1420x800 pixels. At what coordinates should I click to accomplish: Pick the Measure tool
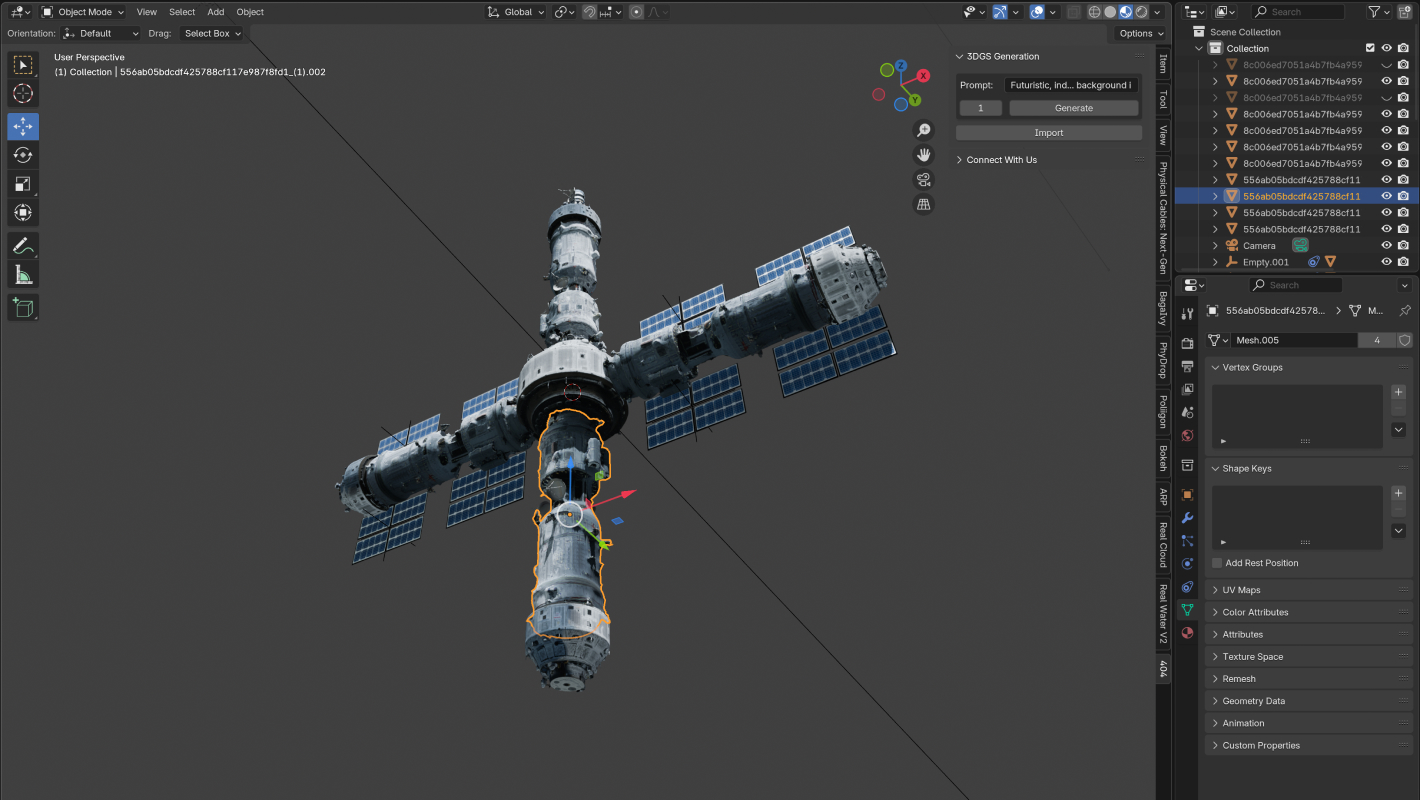click(x=23, y=274)
